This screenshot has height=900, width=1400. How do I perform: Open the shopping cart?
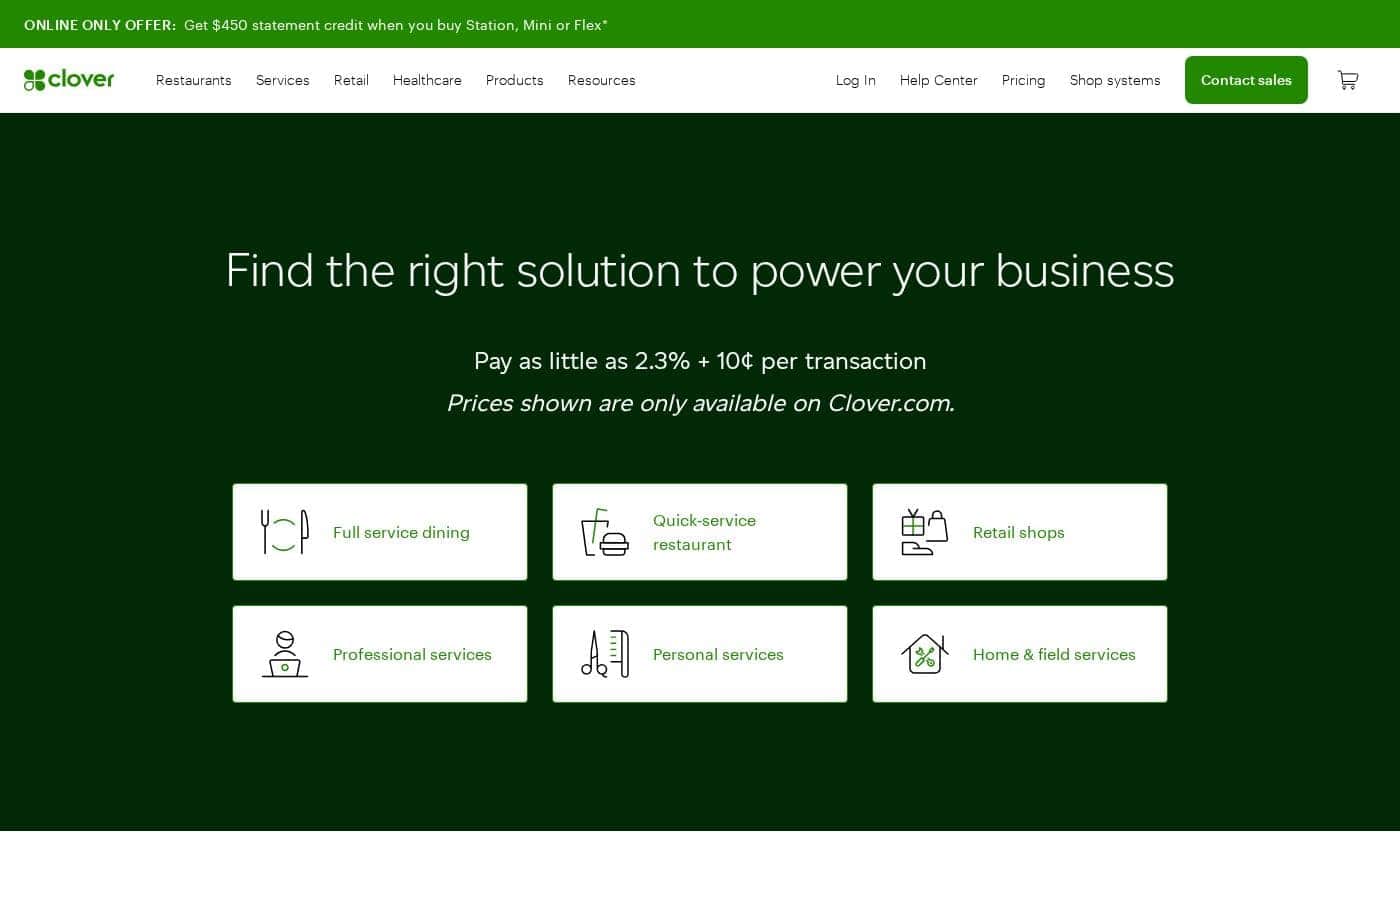coord(1348,80)
